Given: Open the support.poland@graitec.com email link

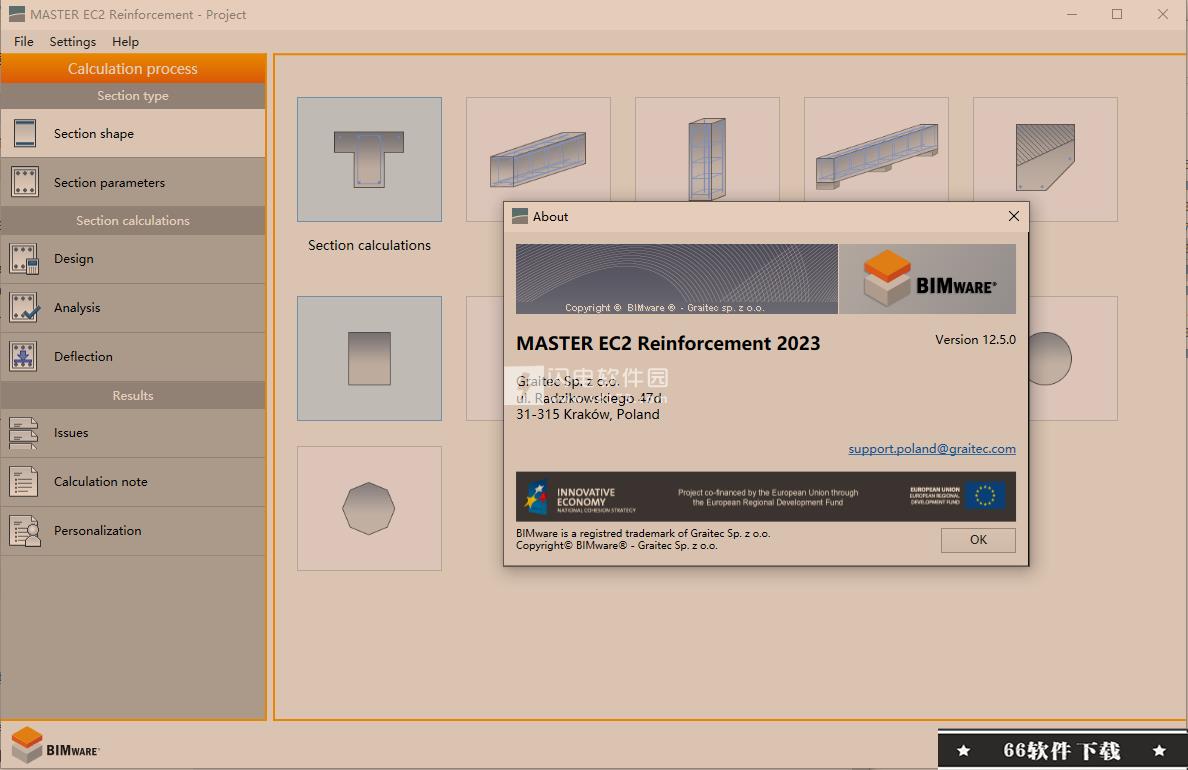Looking at the screenshot, I should (932, 449).
